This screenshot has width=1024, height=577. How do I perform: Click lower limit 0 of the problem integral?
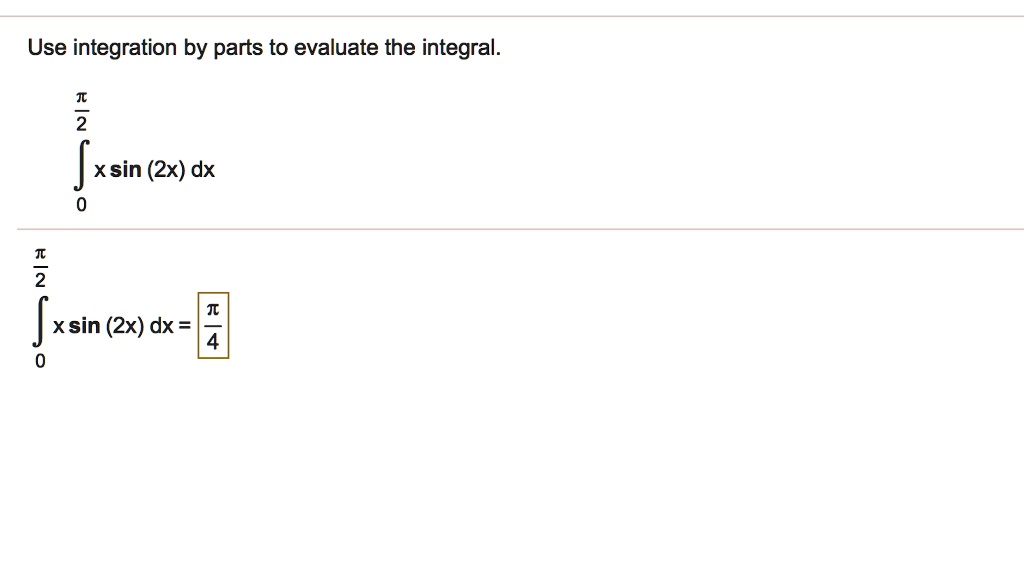tap(82, 206)
